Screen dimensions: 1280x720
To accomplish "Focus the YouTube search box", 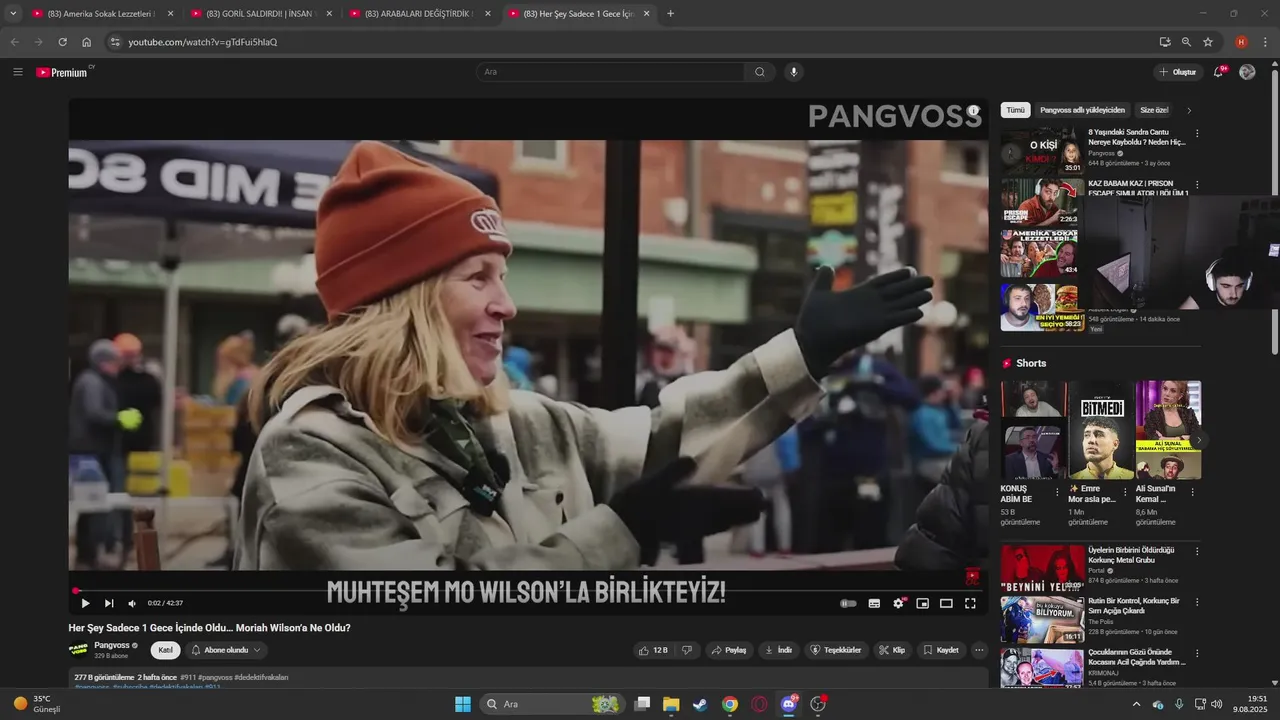I will [610, 72].
